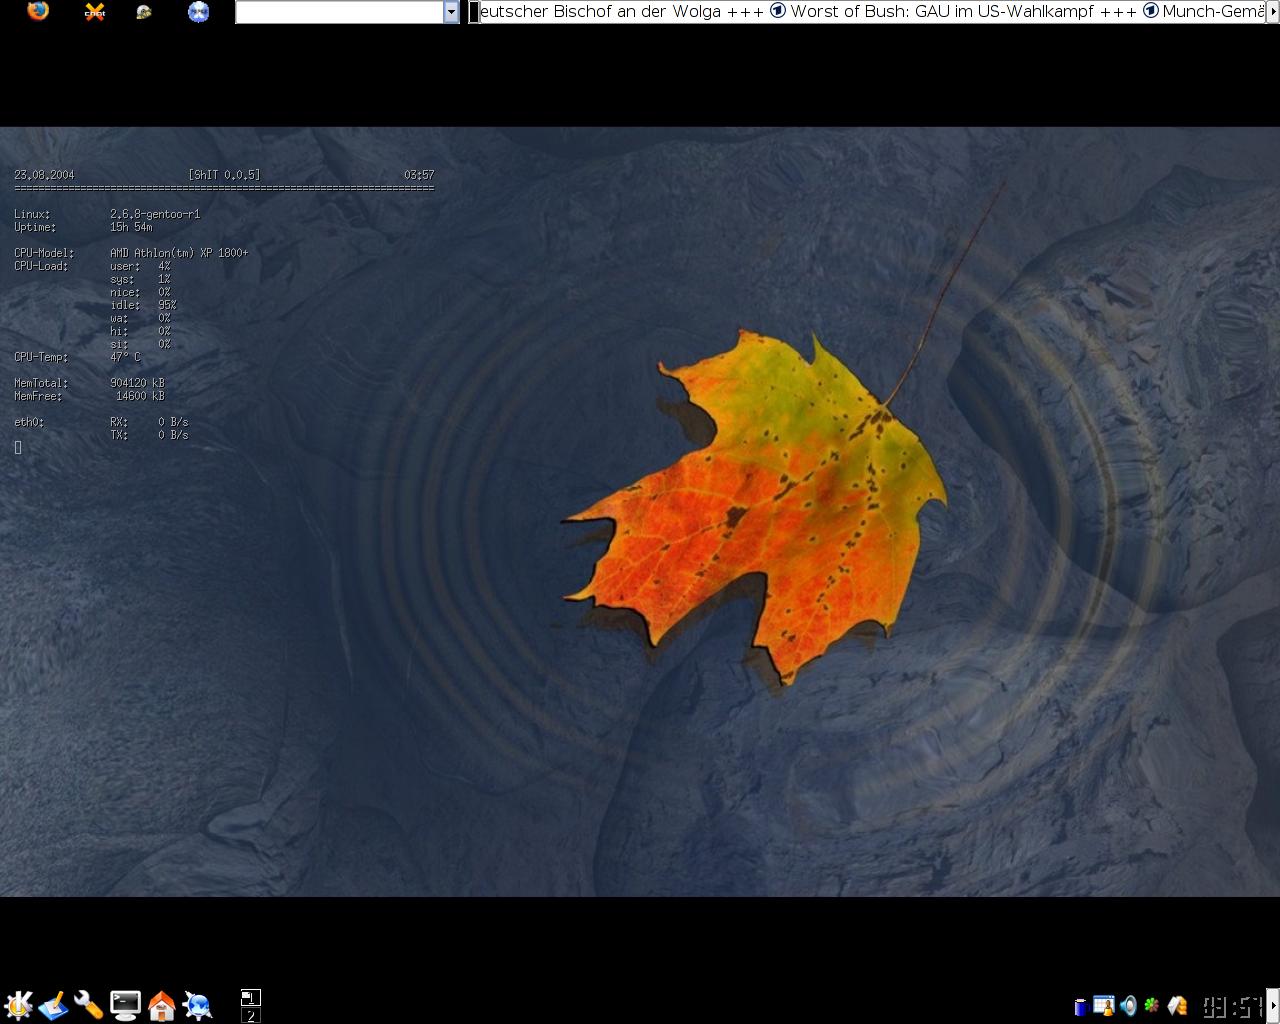Screen dimensions: 1280x1024
Task: Launch the blue notepad and pencil application
Action: (53, 1004)
